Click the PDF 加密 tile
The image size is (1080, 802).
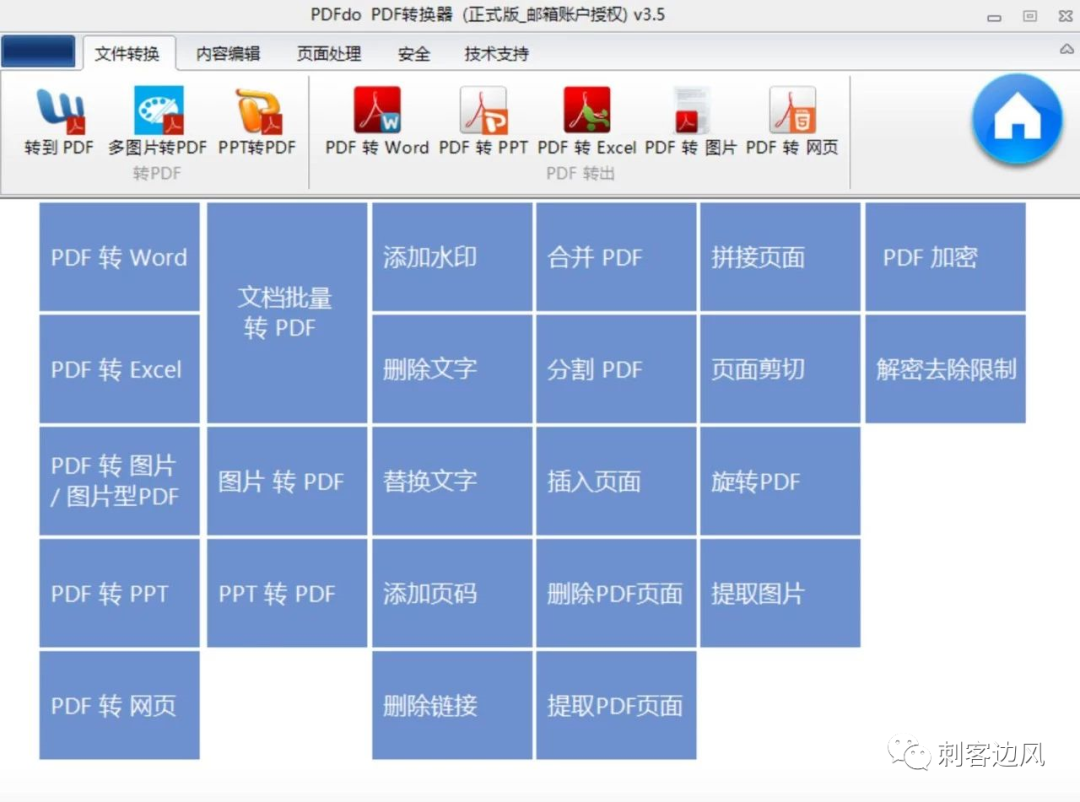pyautogui.click(x=945, y=257)
